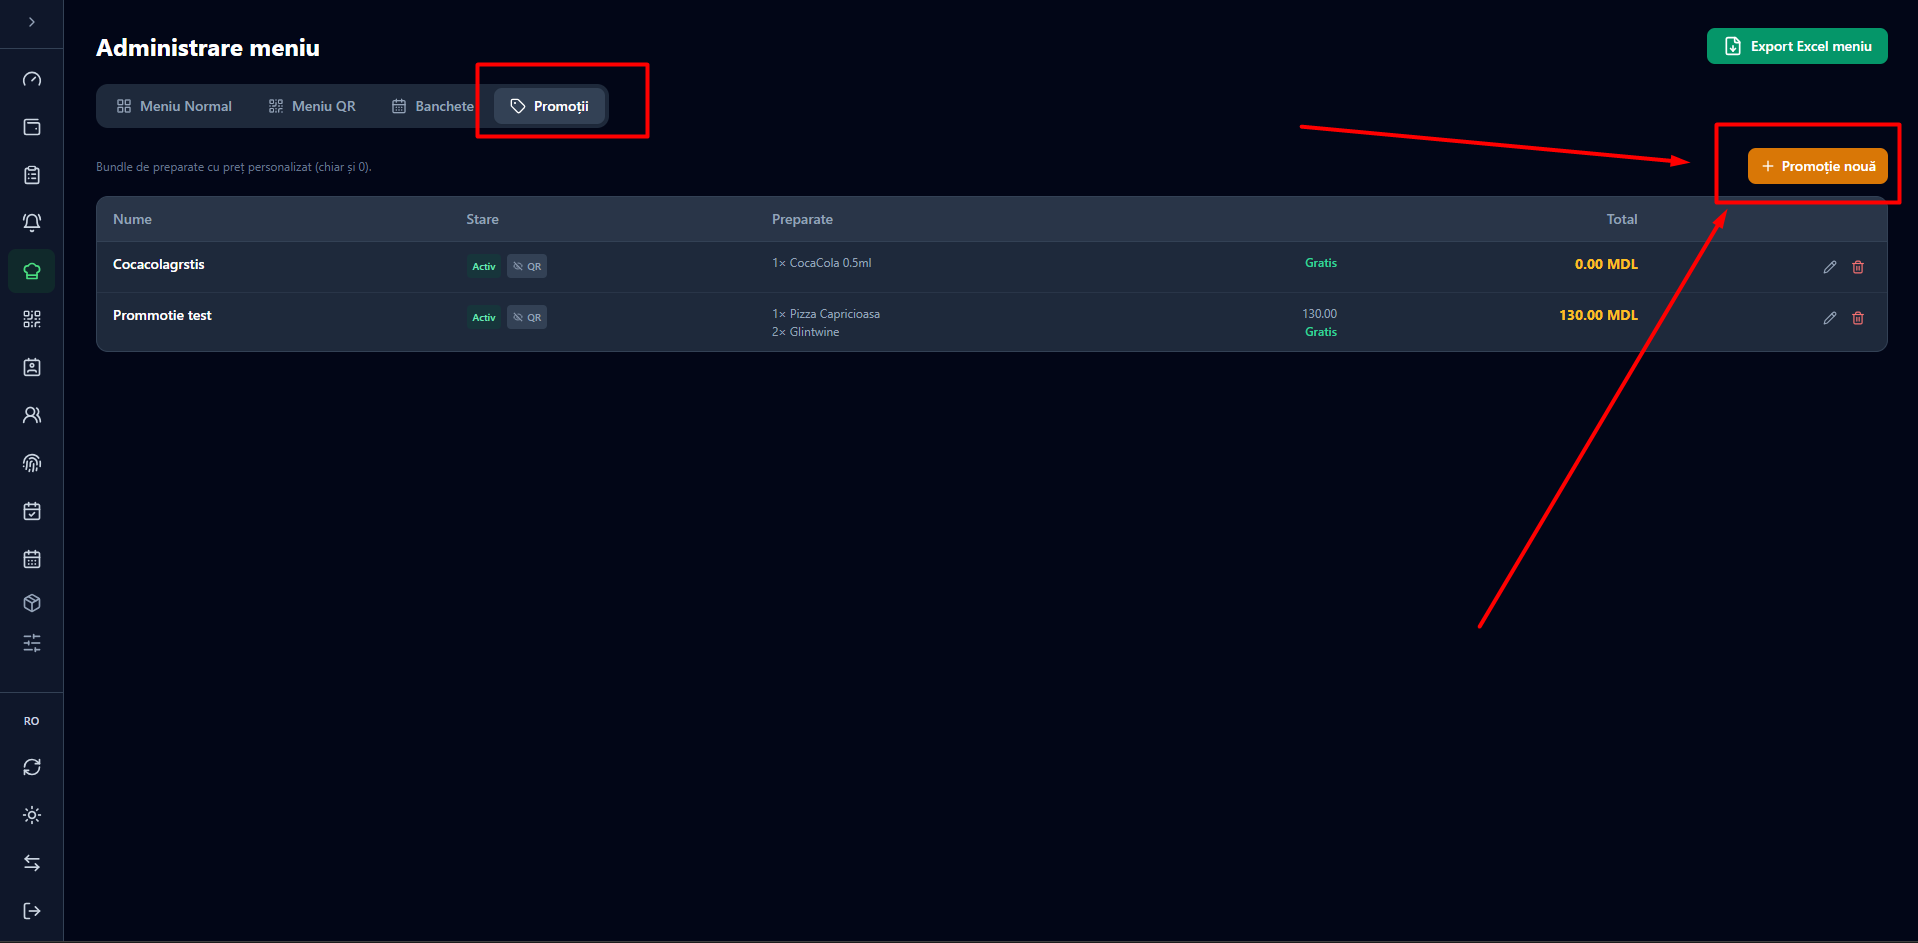Edit Cocacolagrstis promotion with the pencil icon
Viewport: 1918px width, 943px height.
click(x=1829, y=267)
